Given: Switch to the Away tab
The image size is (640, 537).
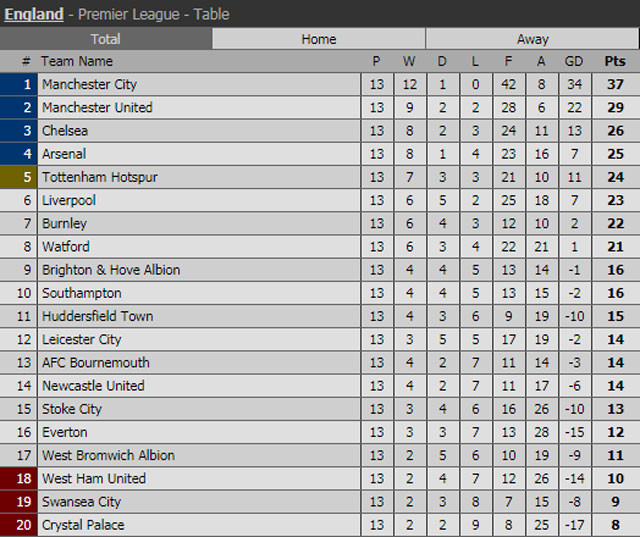Looking at the screenshot, I should [532, 39].
